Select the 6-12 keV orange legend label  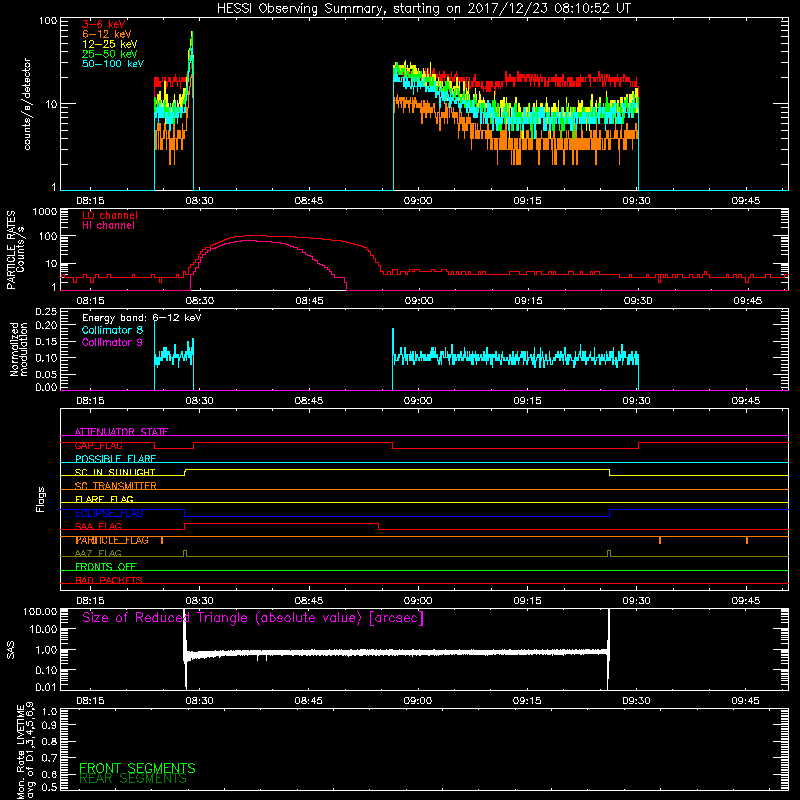(x=107, y=34)
